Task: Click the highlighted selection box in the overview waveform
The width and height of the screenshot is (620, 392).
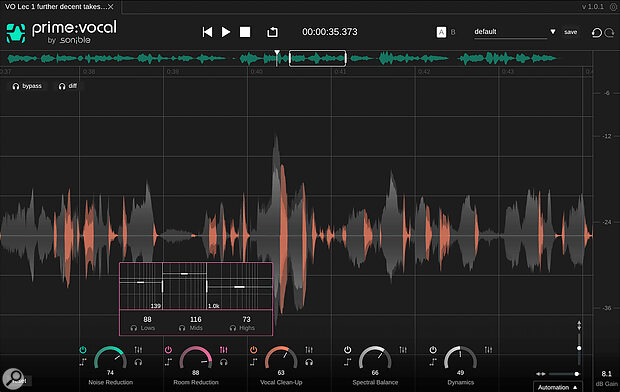Action: [318, 58]
